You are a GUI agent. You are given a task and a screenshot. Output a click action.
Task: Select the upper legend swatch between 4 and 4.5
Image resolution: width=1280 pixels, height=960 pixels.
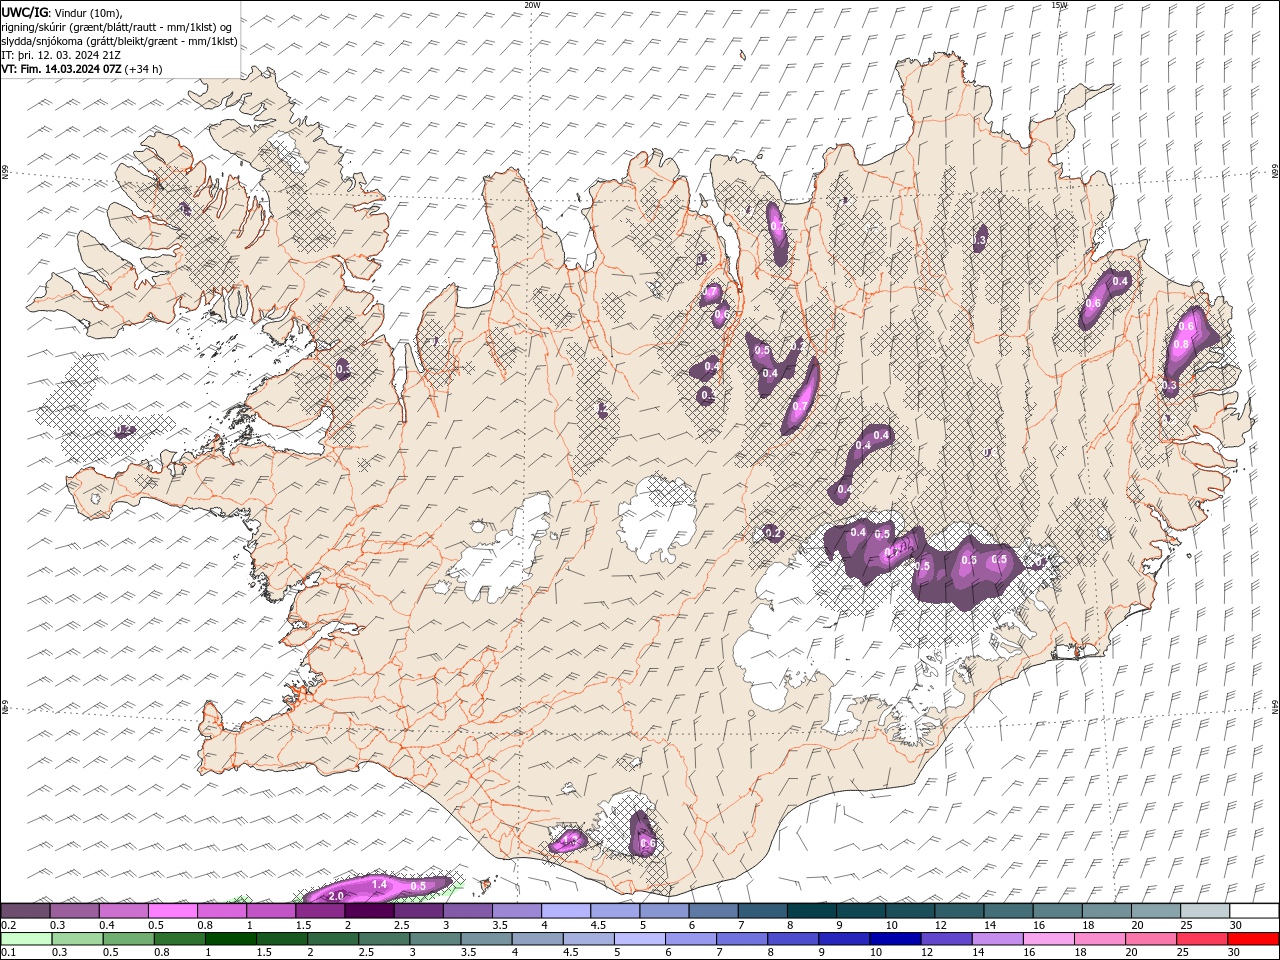[566, 911]
